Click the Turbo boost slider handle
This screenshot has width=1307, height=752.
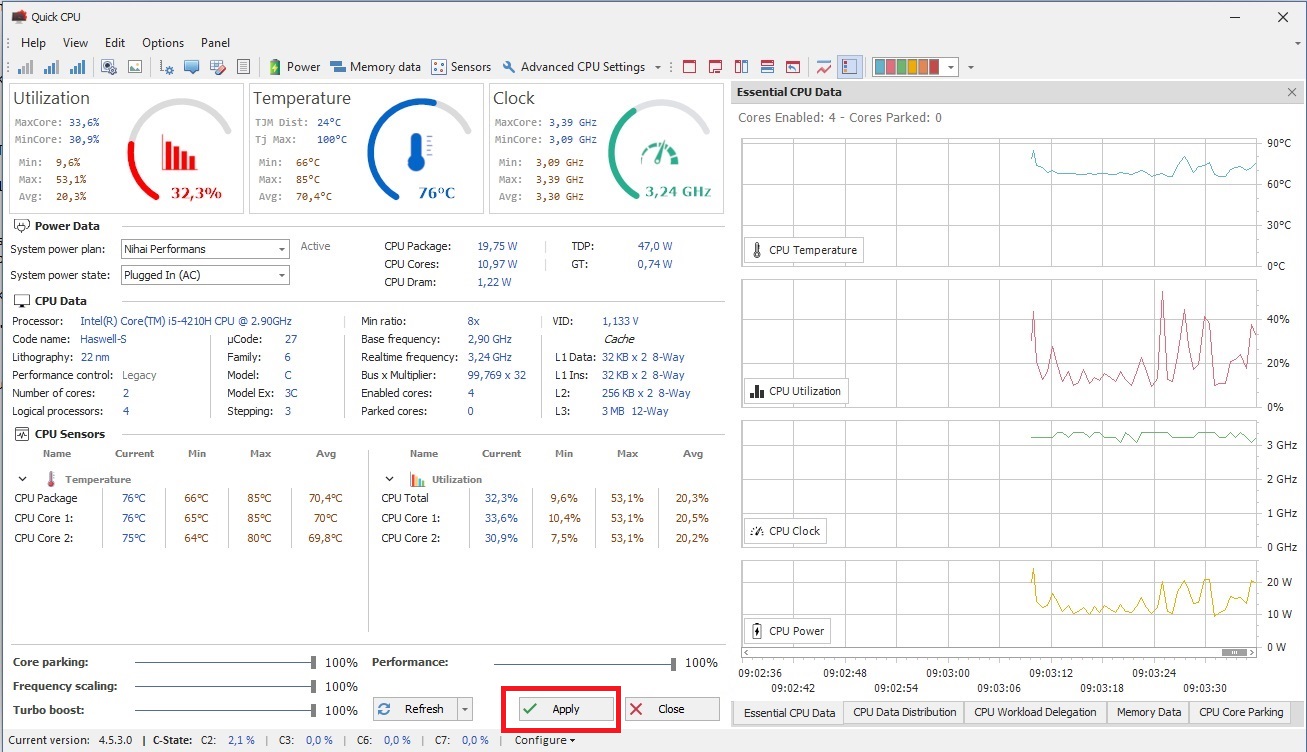pos(313,710)
